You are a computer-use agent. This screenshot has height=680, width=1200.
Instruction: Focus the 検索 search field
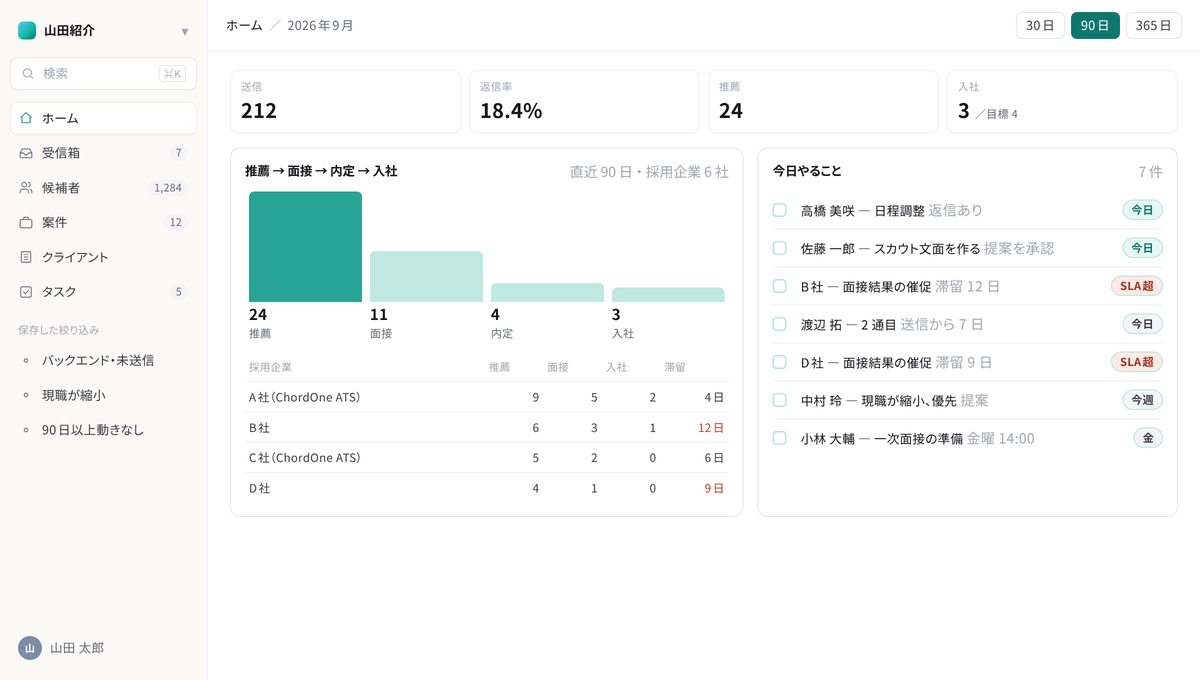point(103,73)
